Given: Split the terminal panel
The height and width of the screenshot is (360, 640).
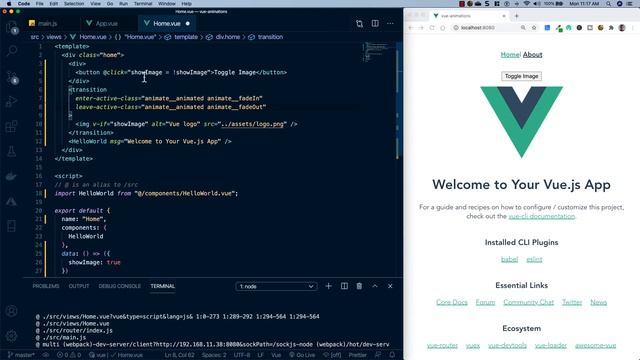Looking at the screenshot, I should point(344,286).
